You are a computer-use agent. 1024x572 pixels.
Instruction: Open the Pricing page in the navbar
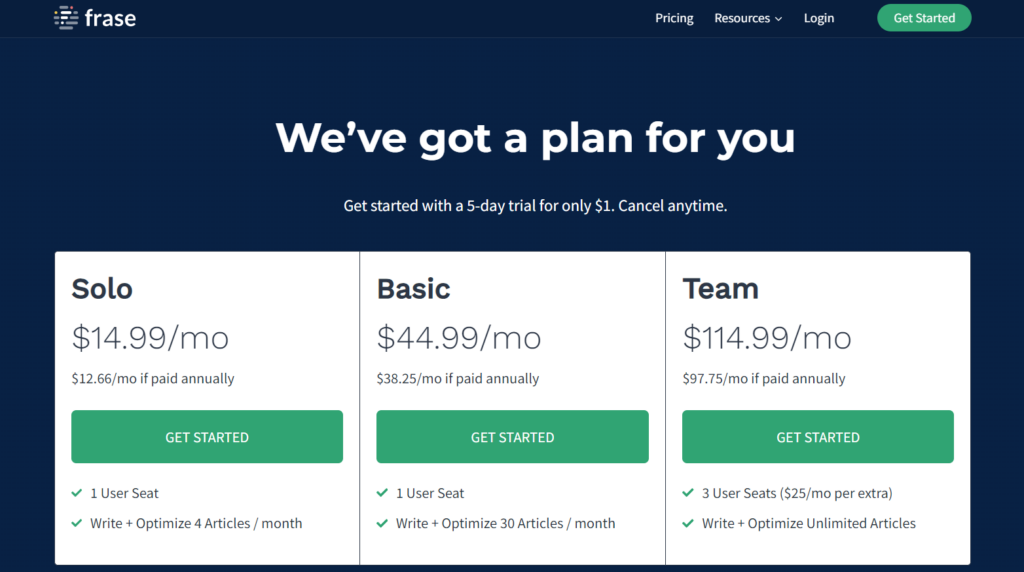coord(674,18)
